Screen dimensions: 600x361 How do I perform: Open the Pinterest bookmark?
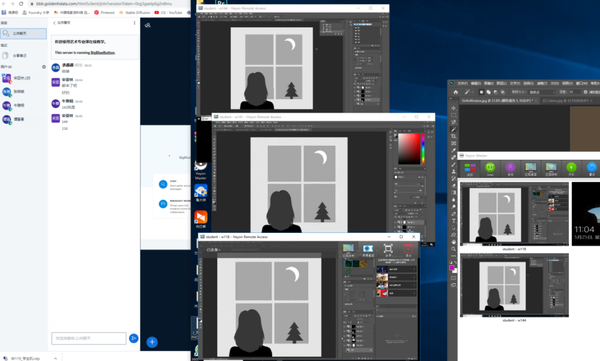(104, 13)
